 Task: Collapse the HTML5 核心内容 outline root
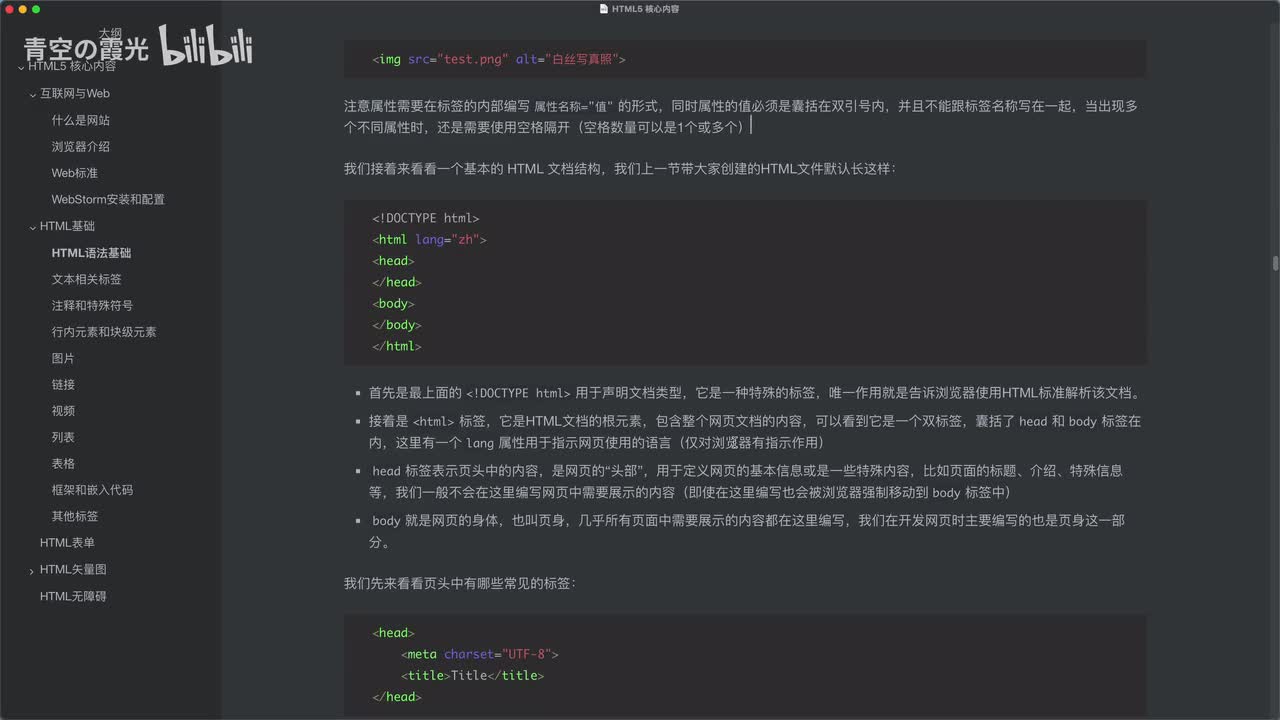click(21, 68)
